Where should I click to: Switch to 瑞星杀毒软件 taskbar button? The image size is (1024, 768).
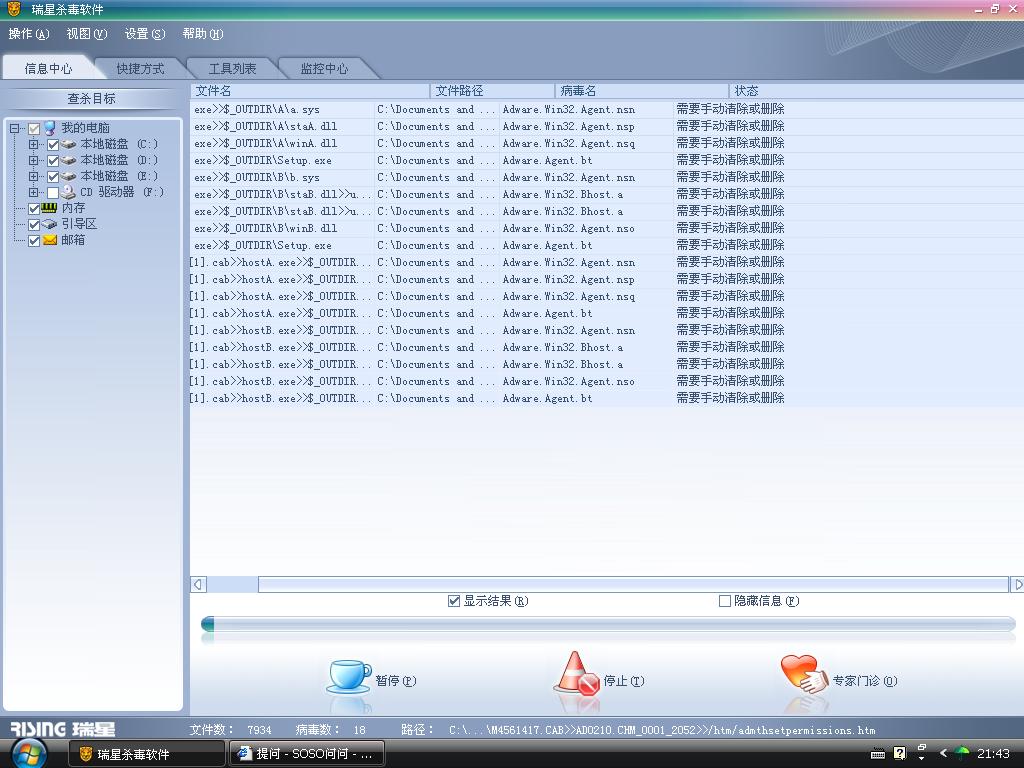[147, 754]
